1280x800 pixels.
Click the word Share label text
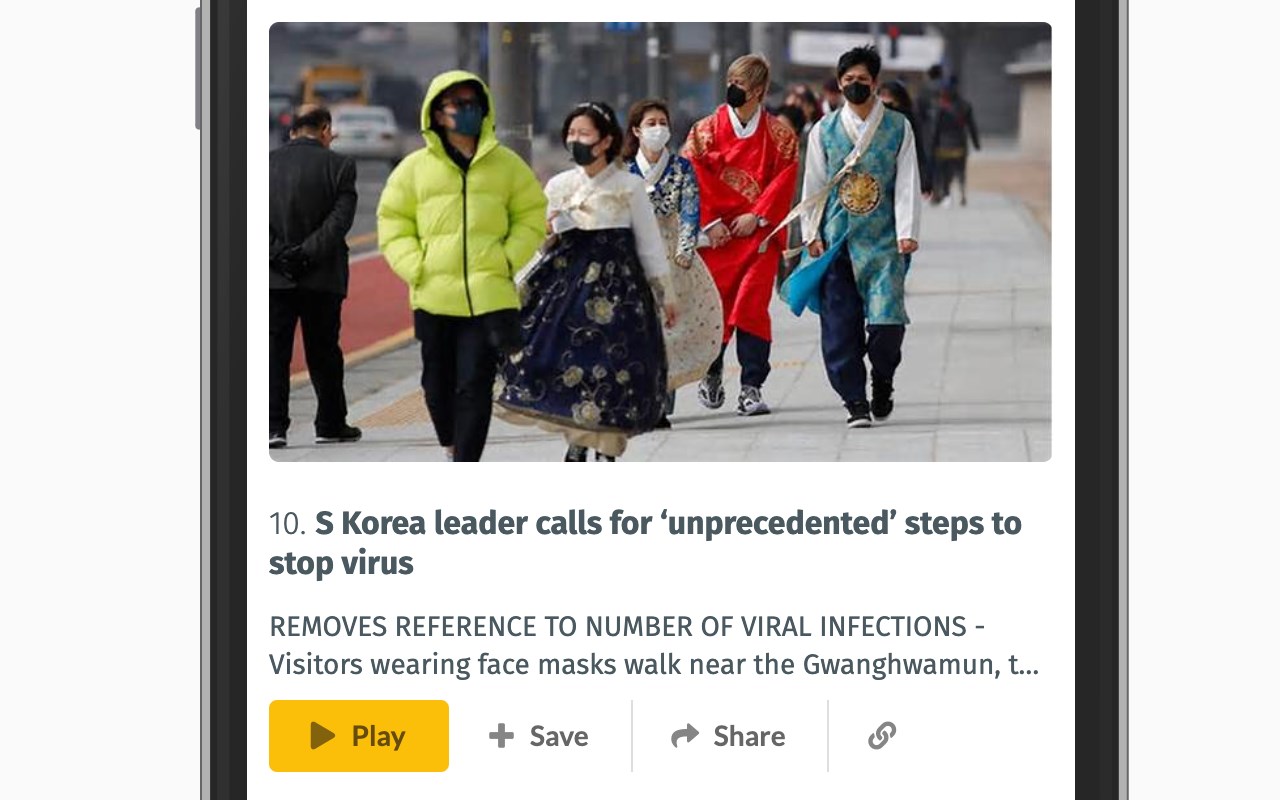(x=749, y=736)
